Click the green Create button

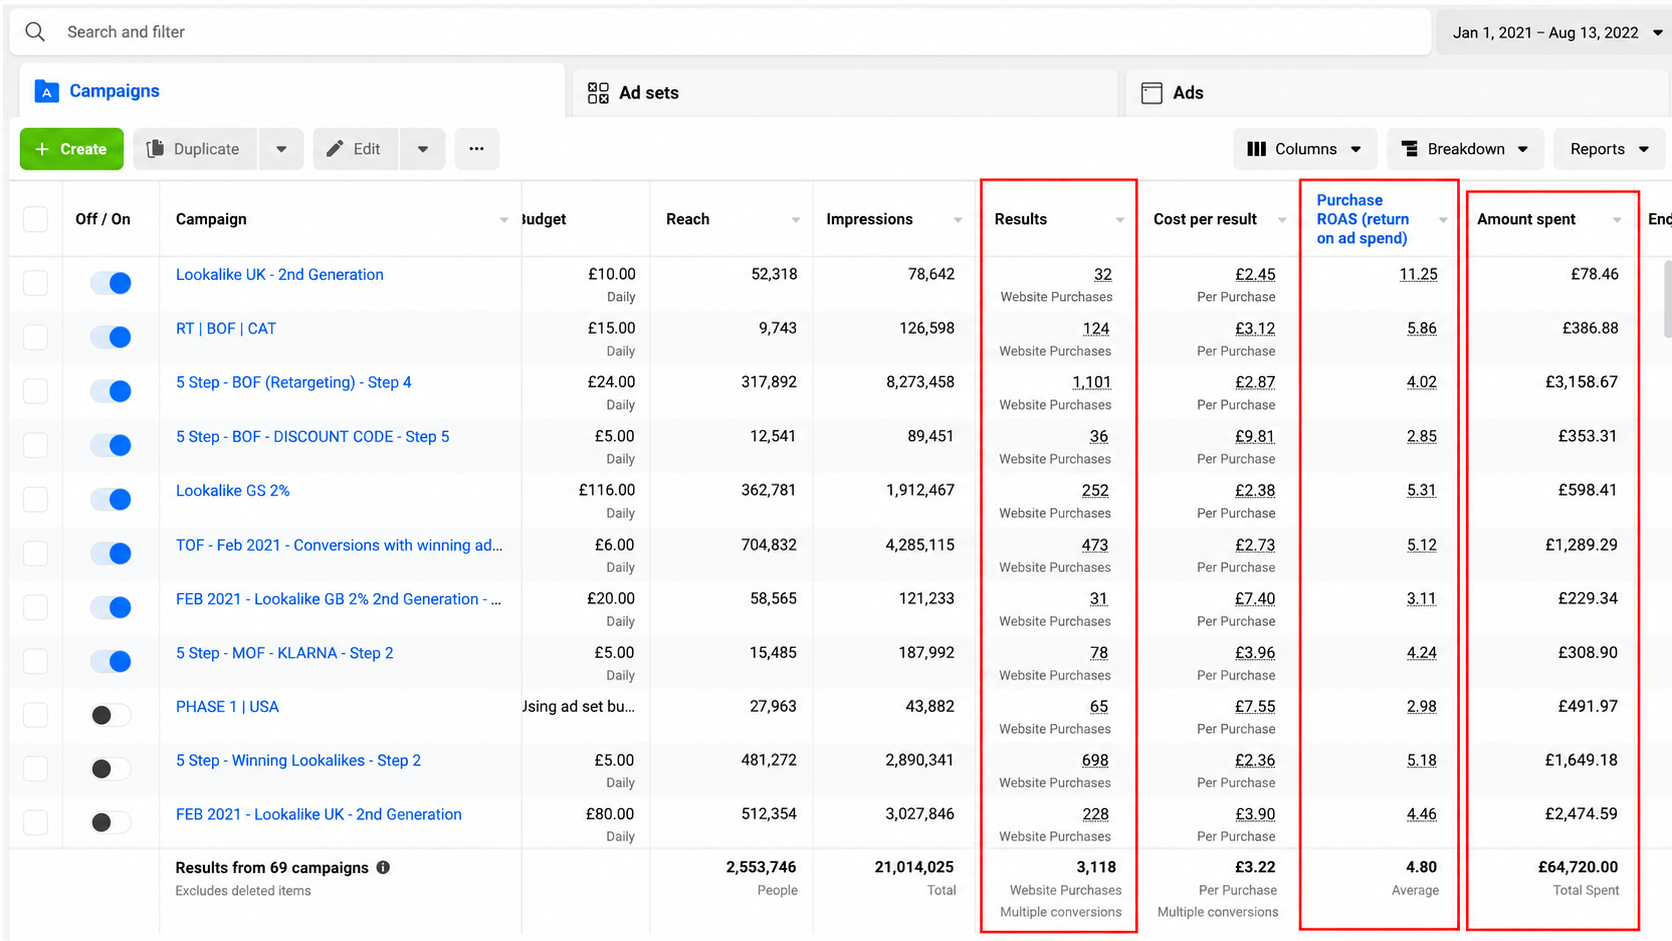[71, 149]
